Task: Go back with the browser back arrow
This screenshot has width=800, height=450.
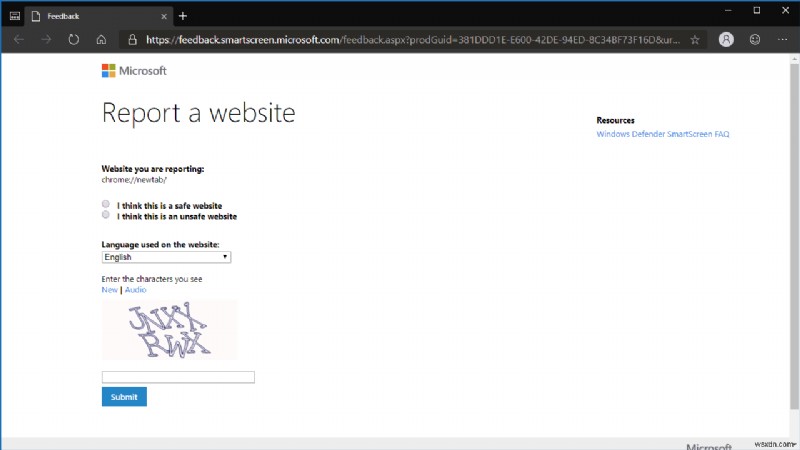Action: 19,39
